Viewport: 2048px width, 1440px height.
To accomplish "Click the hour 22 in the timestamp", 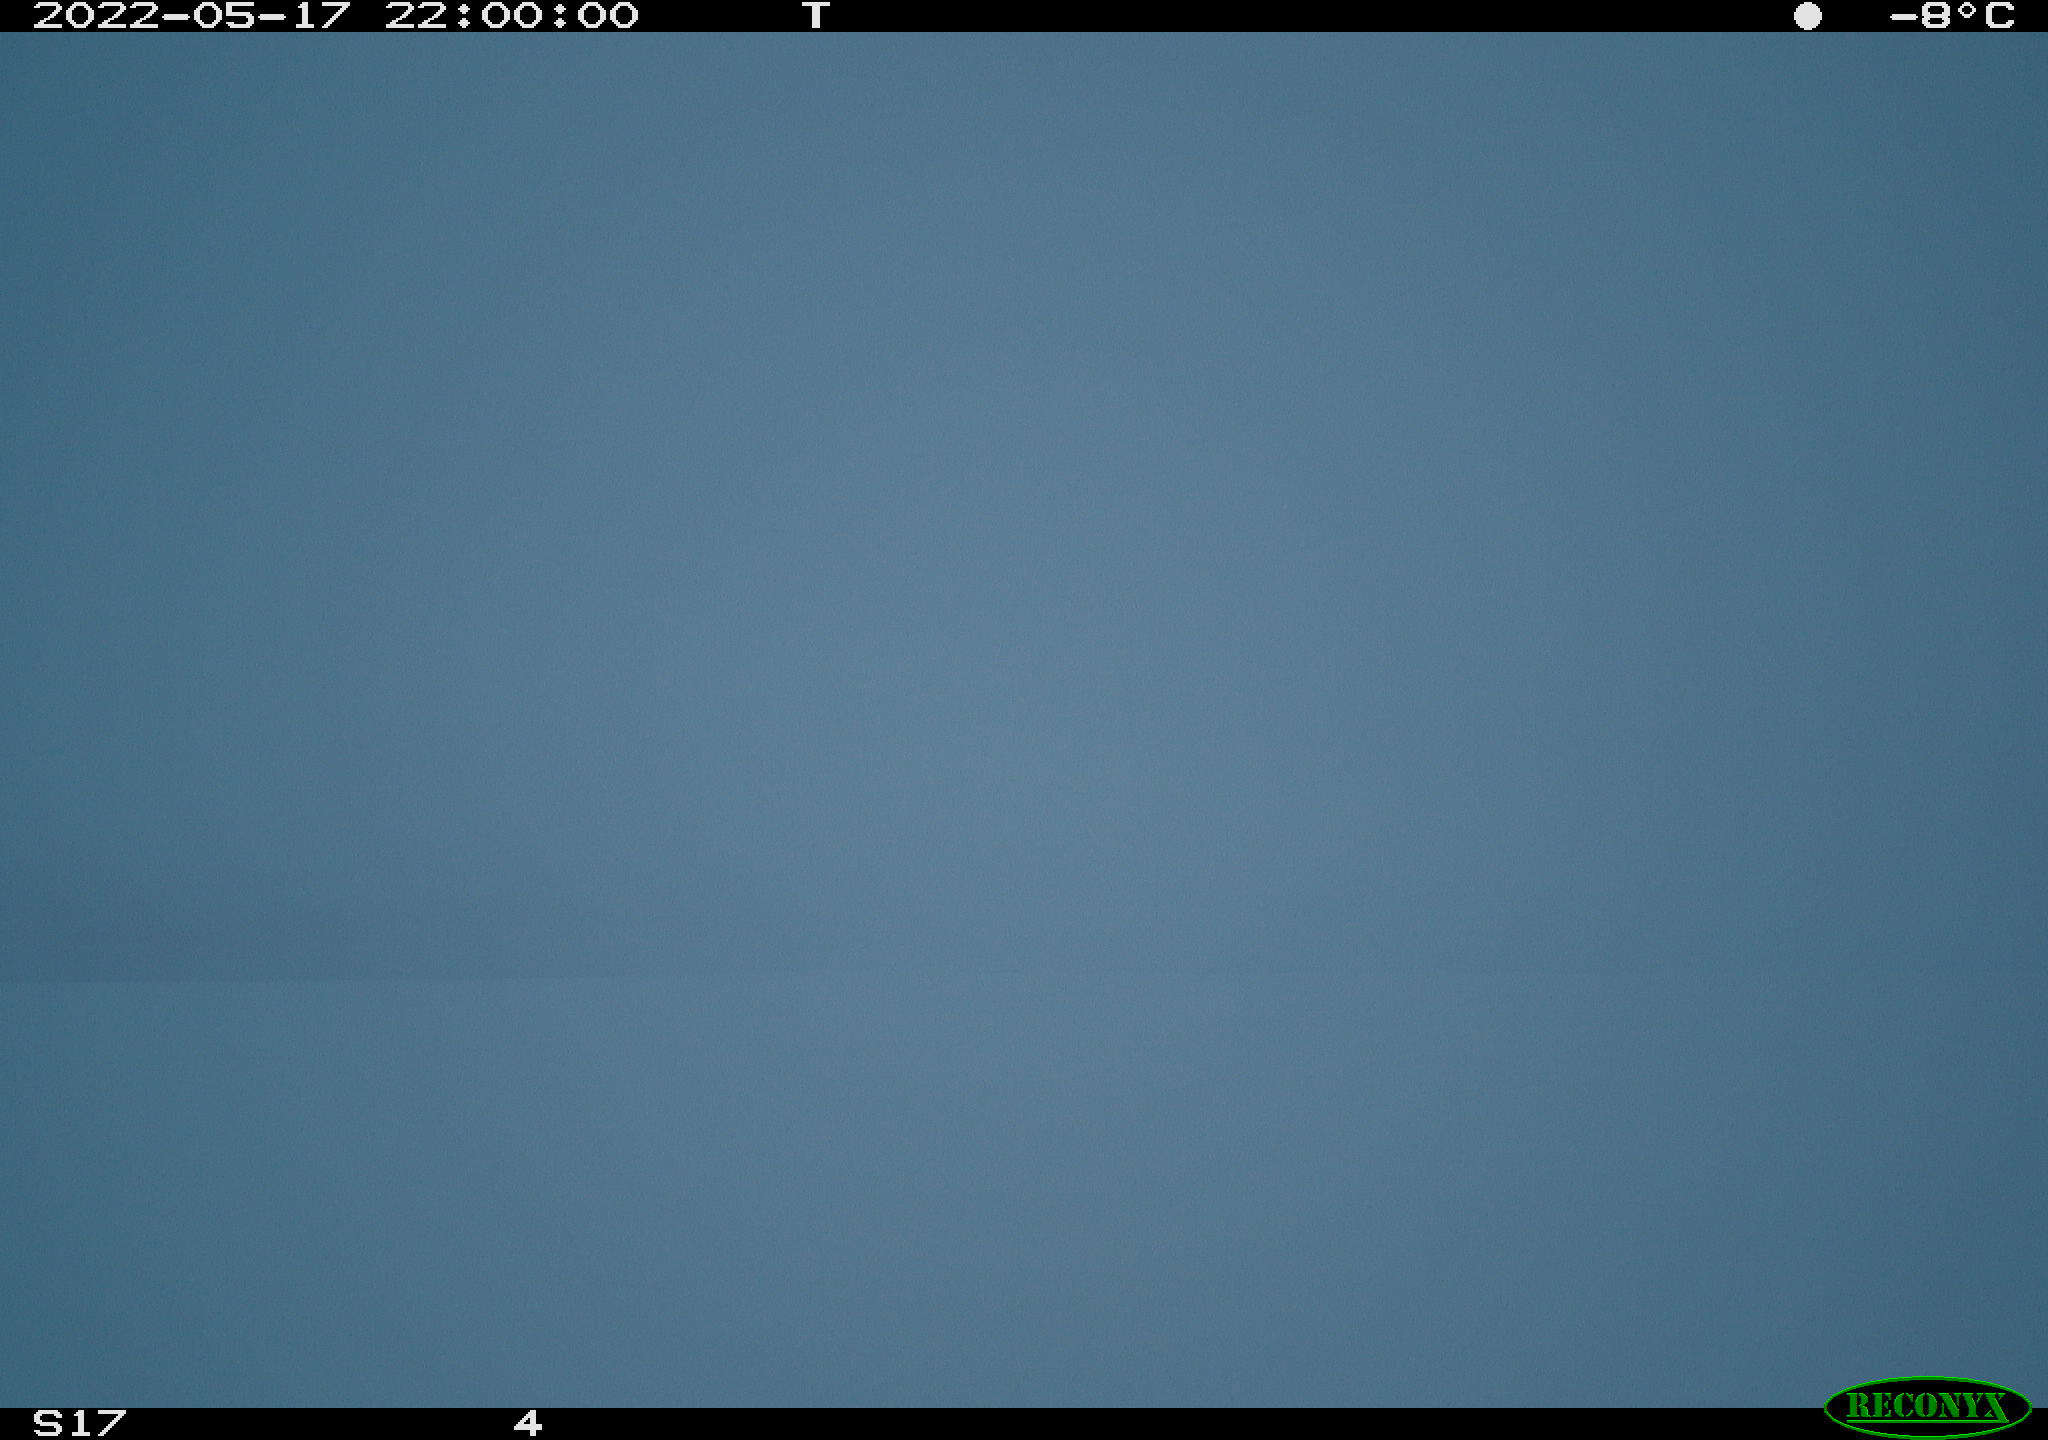I will point(415,16).
